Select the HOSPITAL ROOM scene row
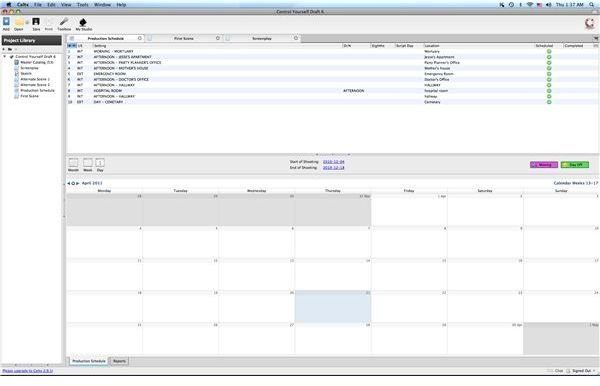600x386 pixels. (333, 91)
